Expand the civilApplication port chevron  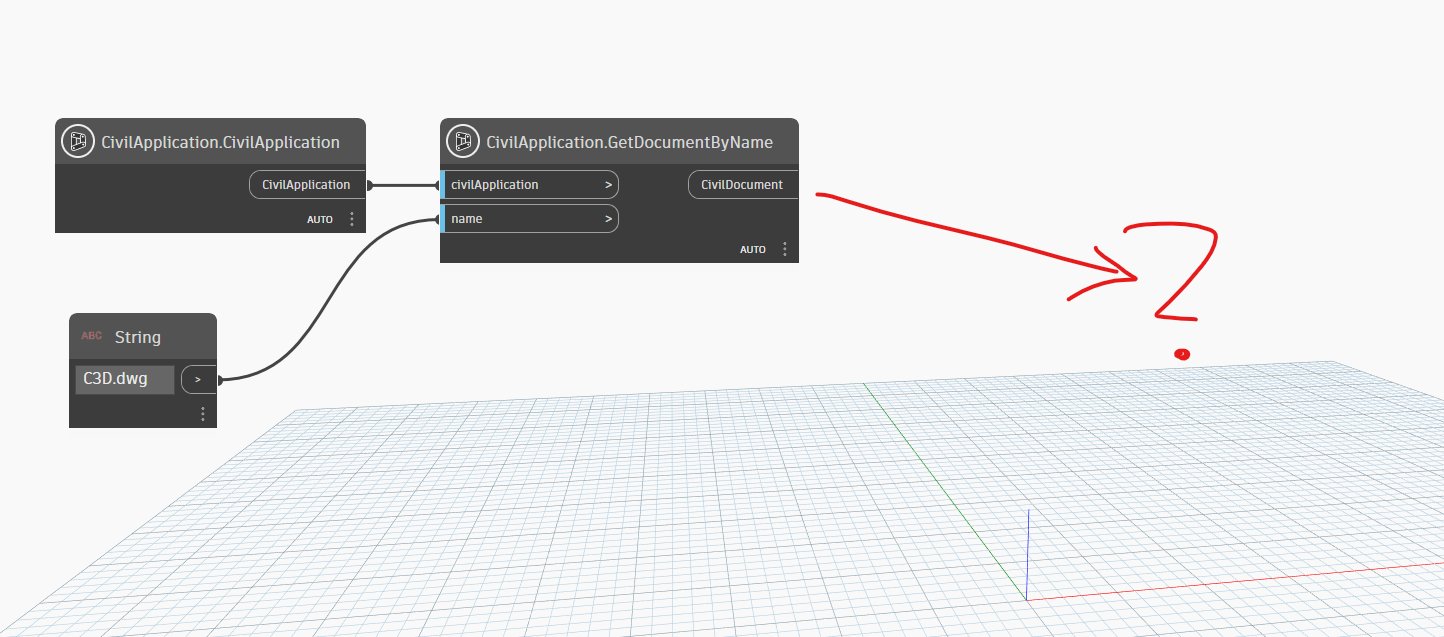[x=608, y=185]
